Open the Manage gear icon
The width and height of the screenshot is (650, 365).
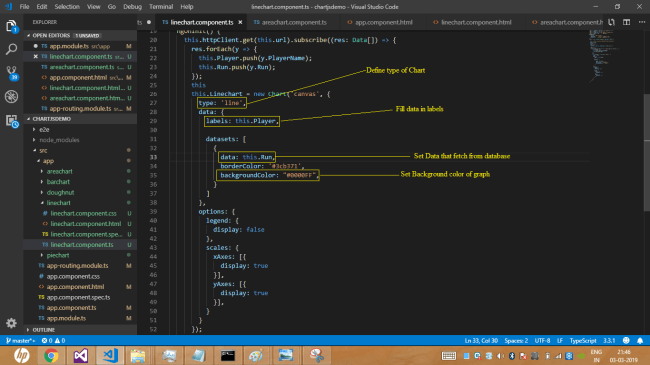pyautogui.click(x=12, y=323)
